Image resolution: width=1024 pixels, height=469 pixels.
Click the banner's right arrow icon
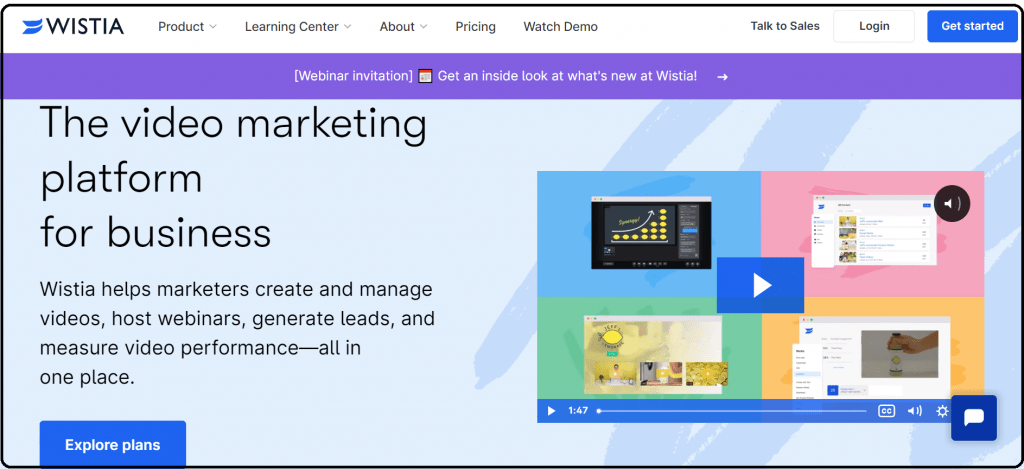(x=722, y=76)
